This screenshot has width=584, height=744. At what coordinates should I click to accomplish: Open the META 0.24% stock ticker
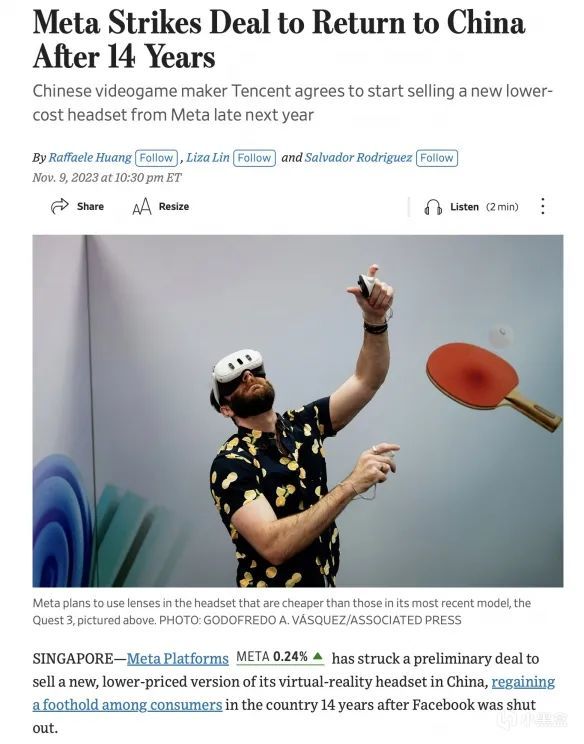280,657
